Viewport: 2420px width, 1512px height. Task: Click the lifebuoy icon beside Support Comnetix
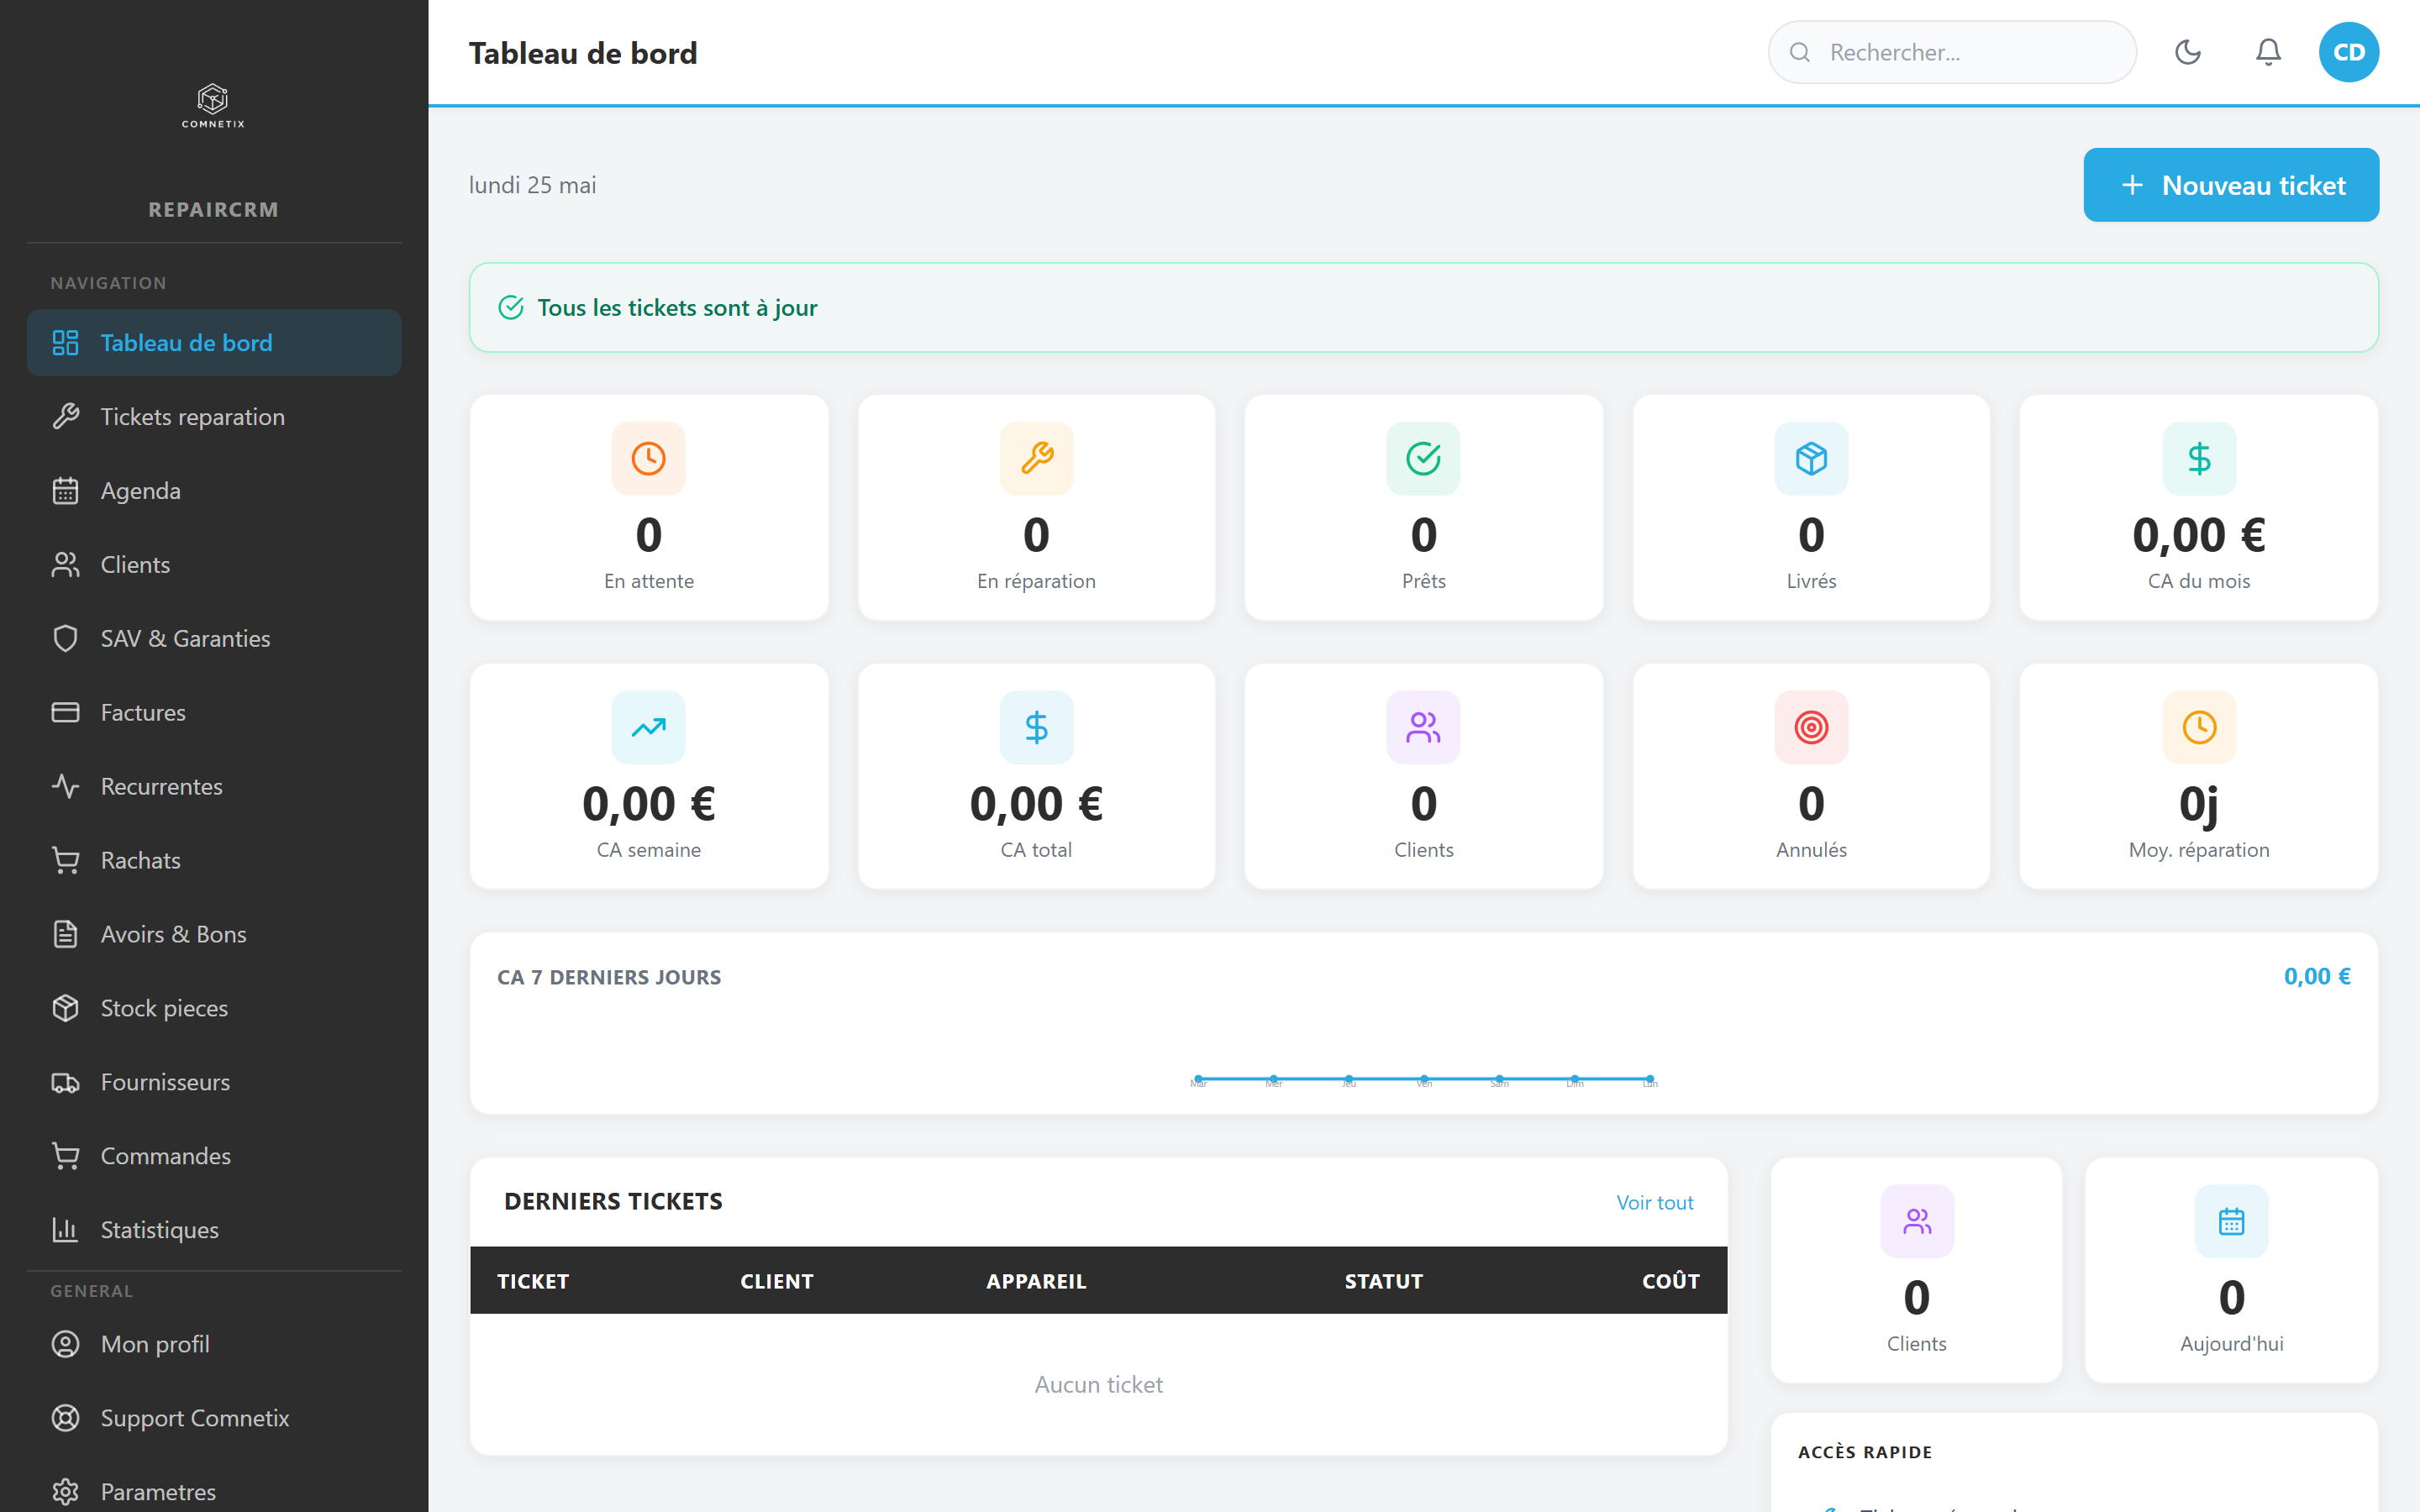(x=66, y=1418)
